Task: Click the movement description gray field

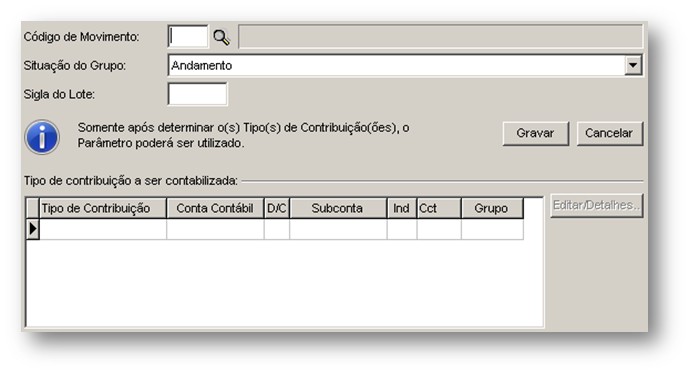Action: pos(440,37)
